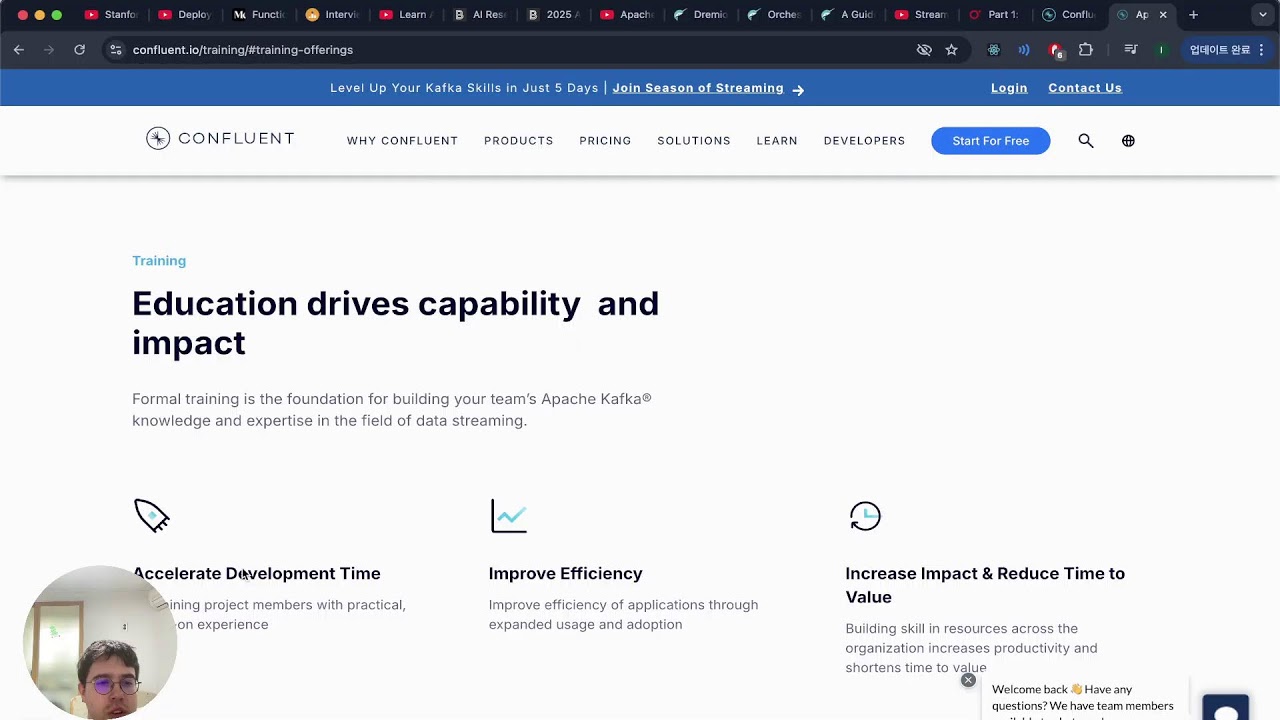
Task: Expand the tab search dropdown arrow
Action: [1263, 15]
